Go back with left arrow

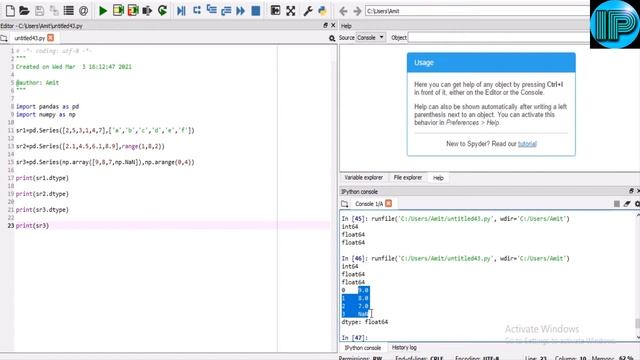[344, 11]
